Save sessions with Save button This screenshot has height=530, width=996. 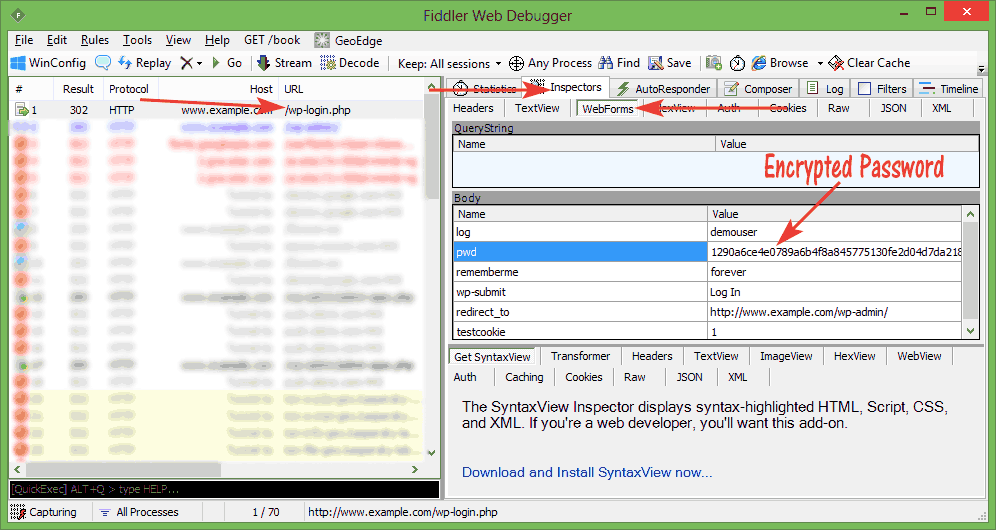click(x=670, y=63)
